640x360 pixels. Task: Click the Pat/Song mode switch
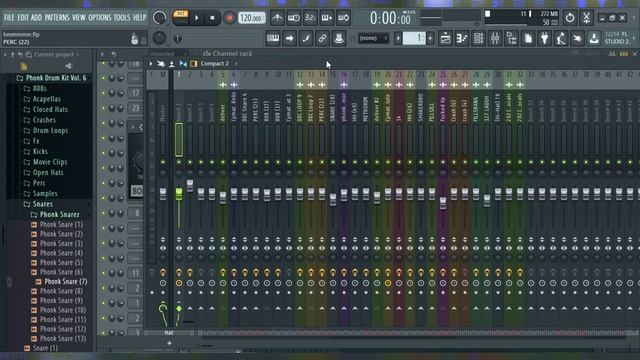coord(180,18)
